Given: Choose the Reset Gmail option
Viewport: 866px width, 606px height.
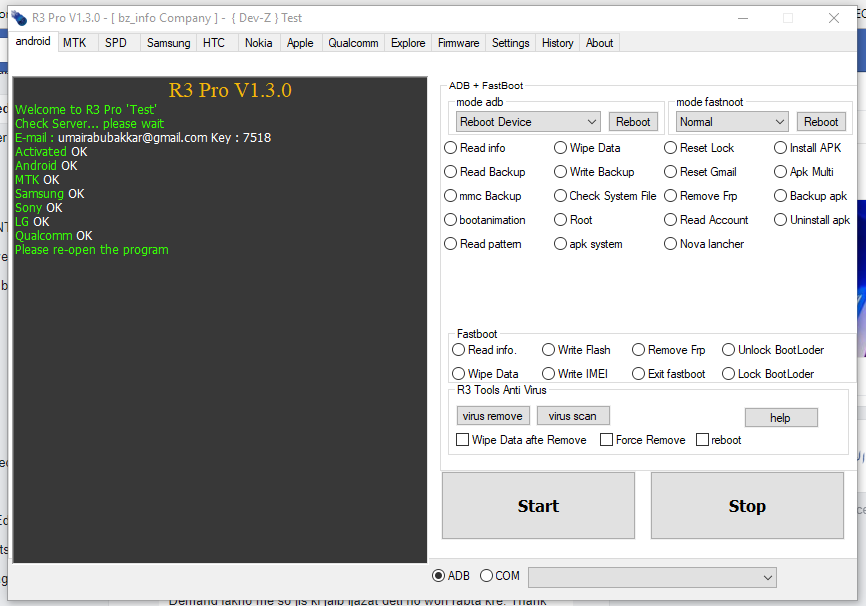Looking at the screenshot, I should tap(700, 172).
